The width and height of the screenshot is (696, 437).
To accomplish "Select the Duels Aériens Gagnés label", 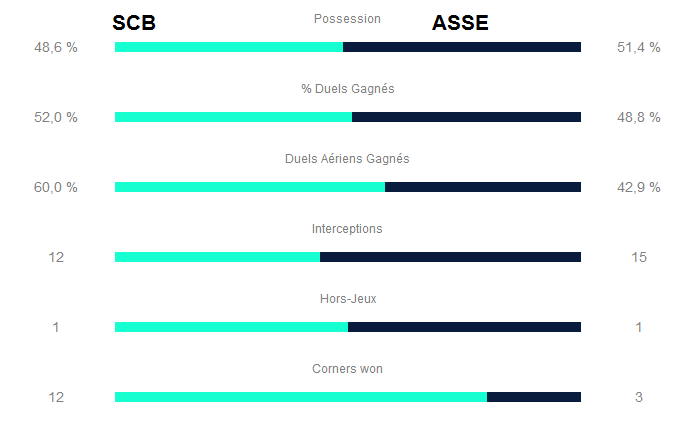I will [347, 159].
